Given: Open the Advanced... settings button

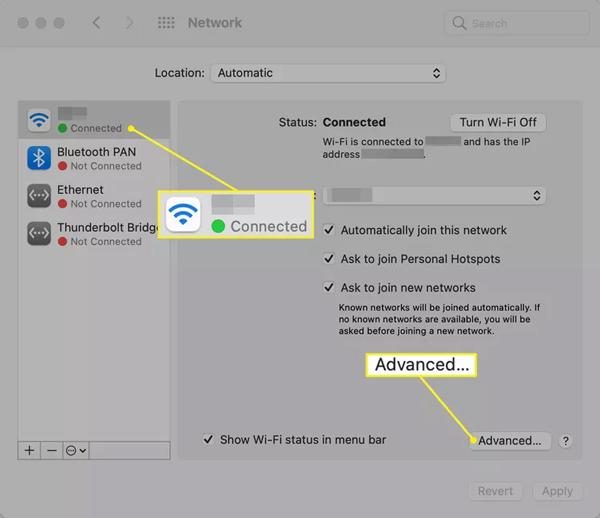Looking at the screenshot, I should [x=510, y=441].
